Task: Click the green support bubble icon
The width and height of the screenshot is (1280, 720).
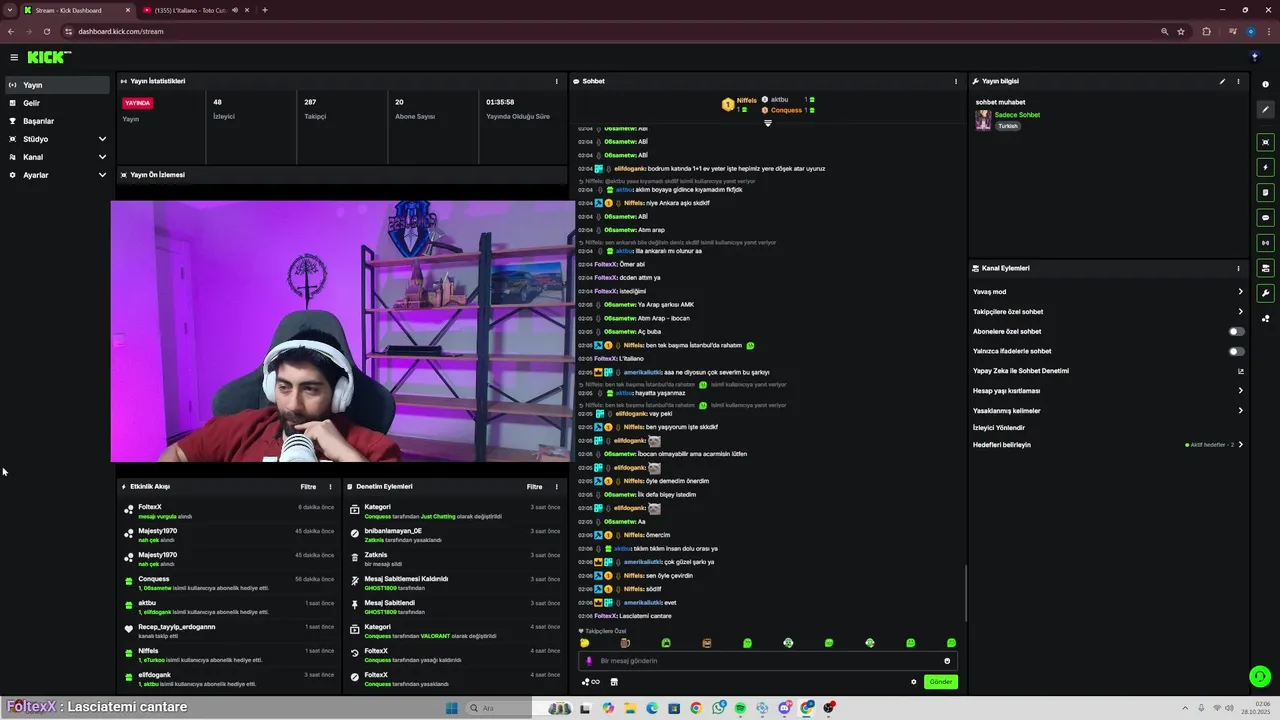Action: (x=1260, y=677)
